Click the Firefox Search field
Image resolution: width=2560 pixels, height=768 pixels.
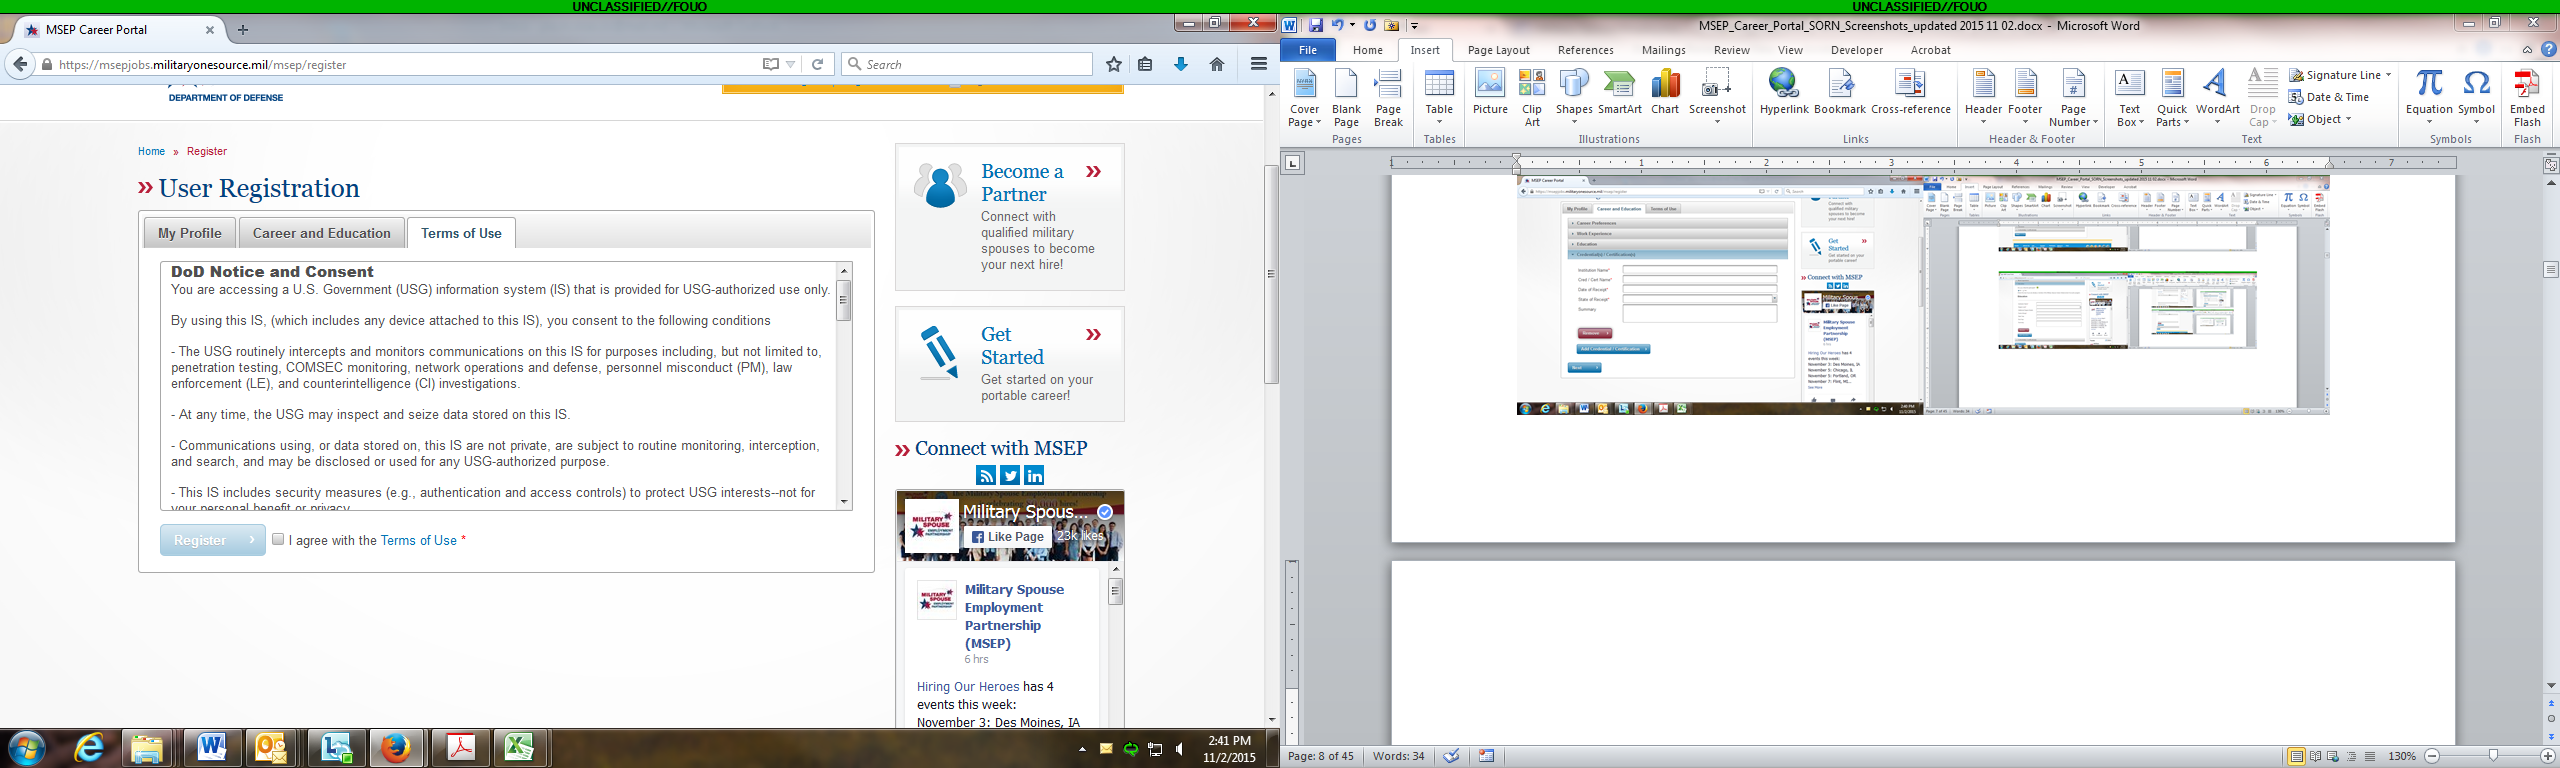tap(967, 64)
